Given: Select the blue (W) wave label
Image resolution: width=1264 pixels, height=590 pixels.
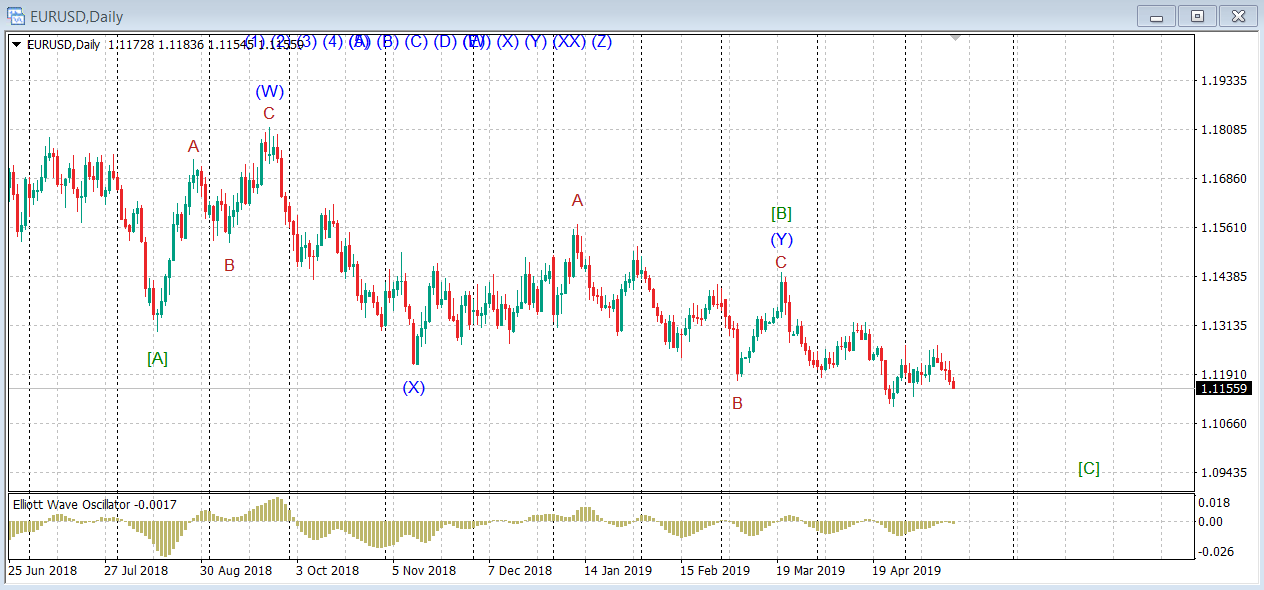Looking at the screenshot, I should point(270,91).
